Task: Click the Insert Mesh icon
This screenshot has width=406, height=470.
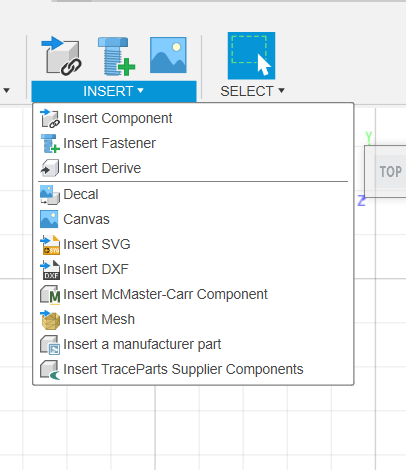Action: (x=50, y=320)
